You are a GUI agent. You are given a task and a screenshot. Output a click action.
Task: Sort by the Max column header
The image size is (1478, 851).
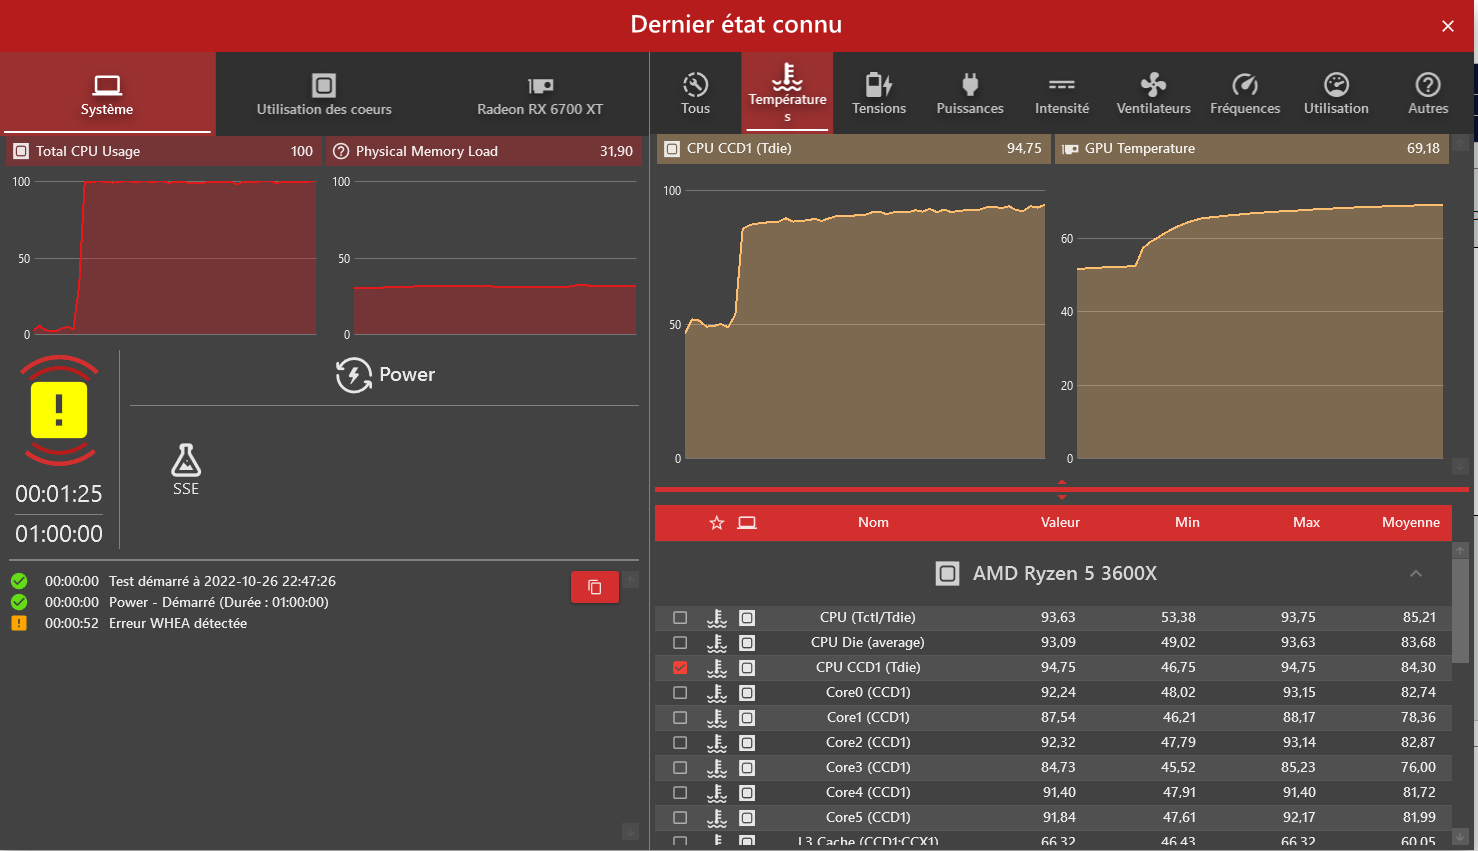coord(1306,522)
